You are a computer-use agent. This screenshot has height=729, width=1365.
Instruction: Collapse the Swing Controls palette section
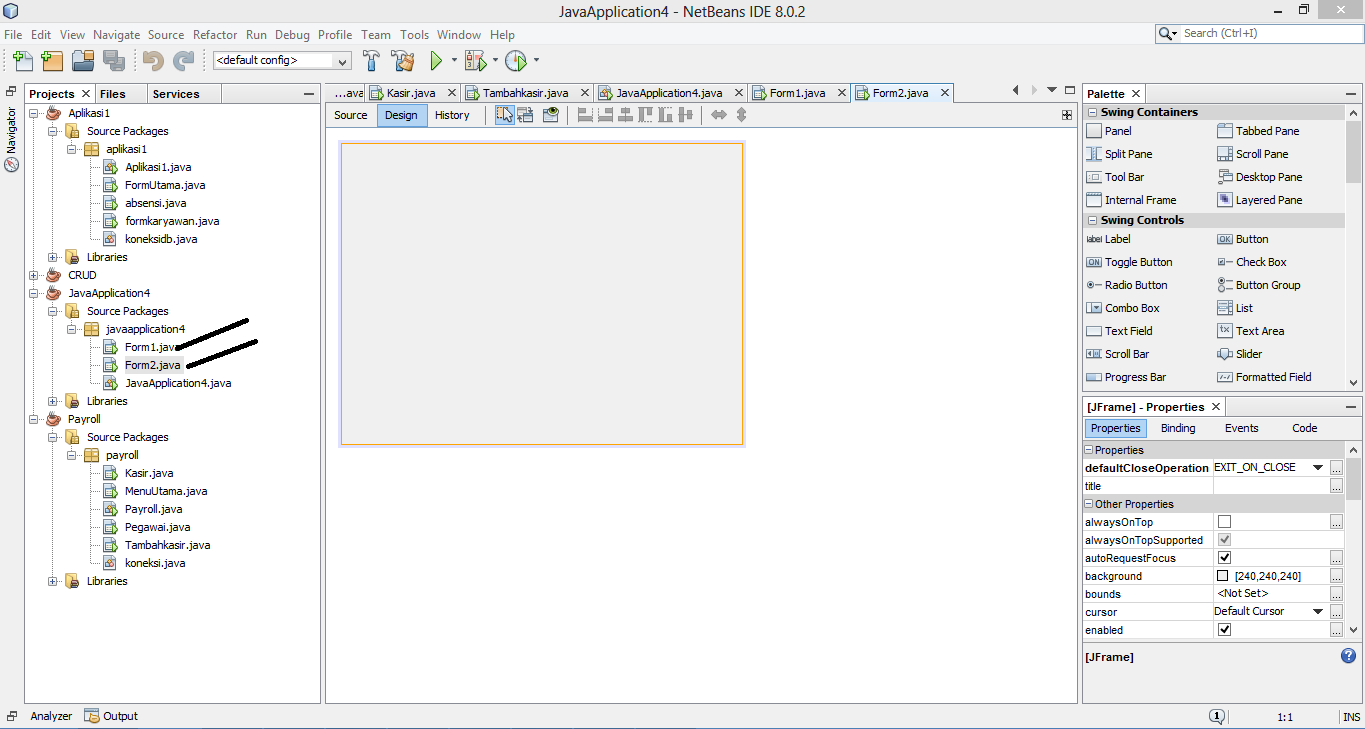pyautogui.click(x=1092, y=221)
